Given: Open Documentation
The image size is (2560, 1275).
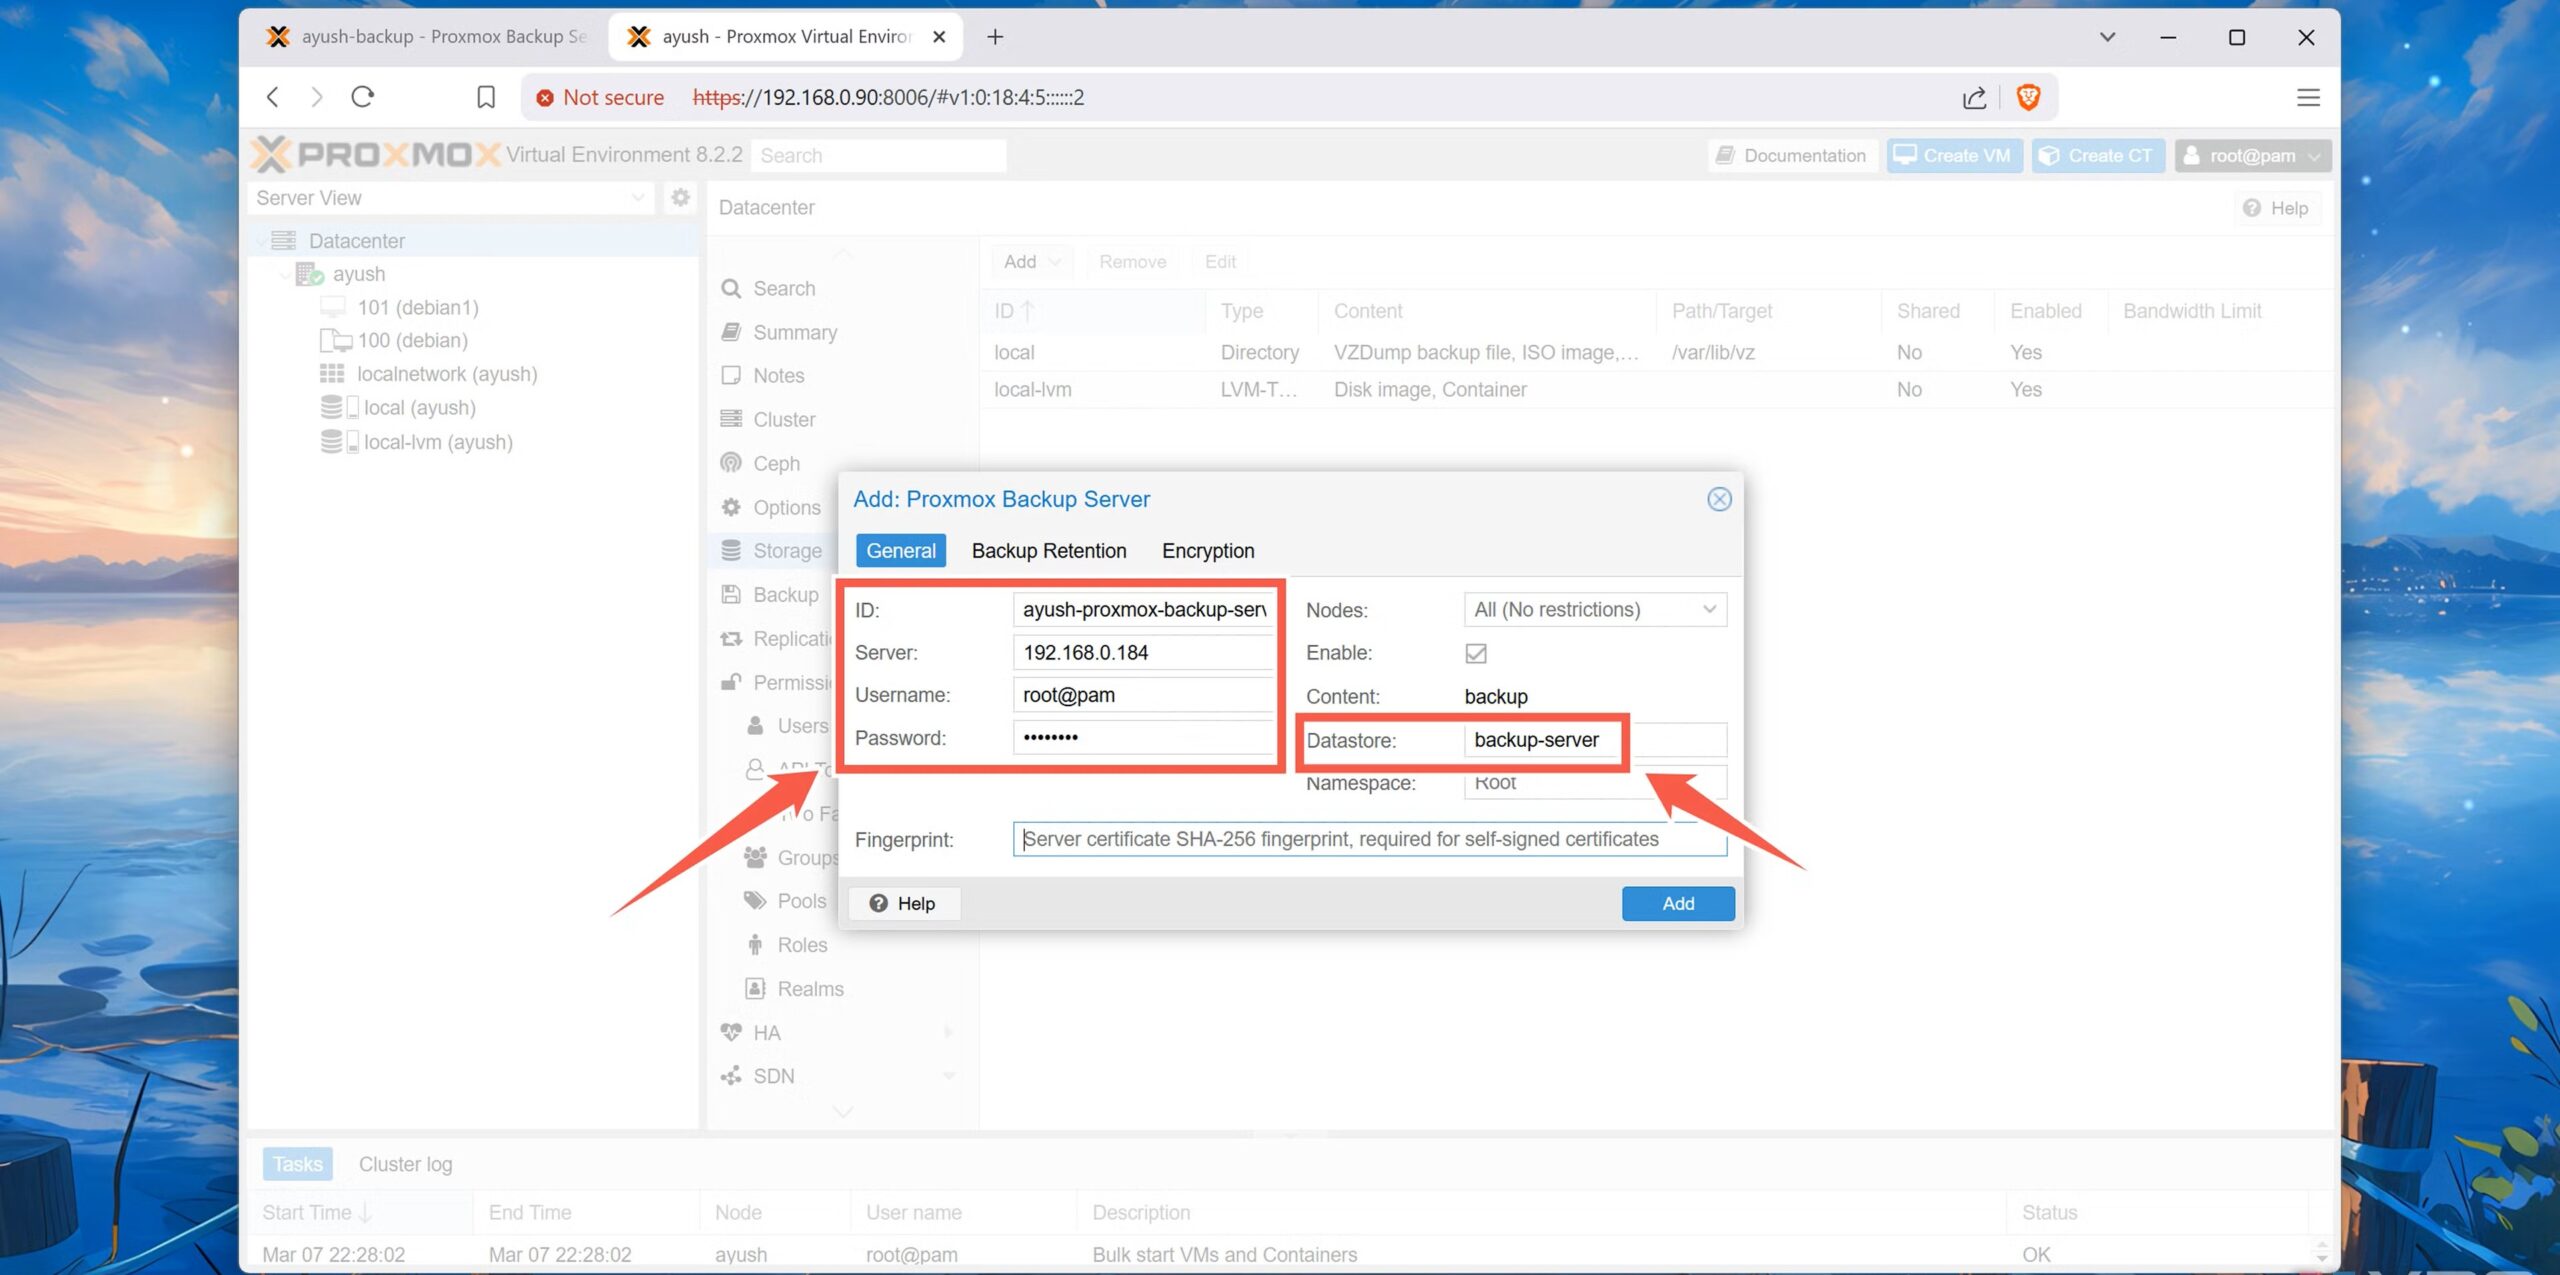Looking at the screenshot, I should tap(1791, 155).
